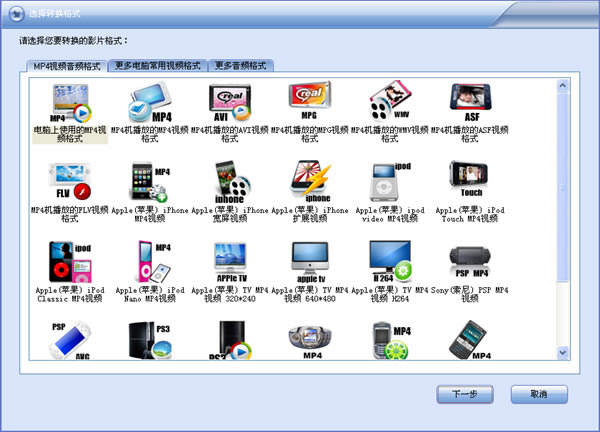
Task: Select iPod Classic MP4 video format
Action: (70, 260)
